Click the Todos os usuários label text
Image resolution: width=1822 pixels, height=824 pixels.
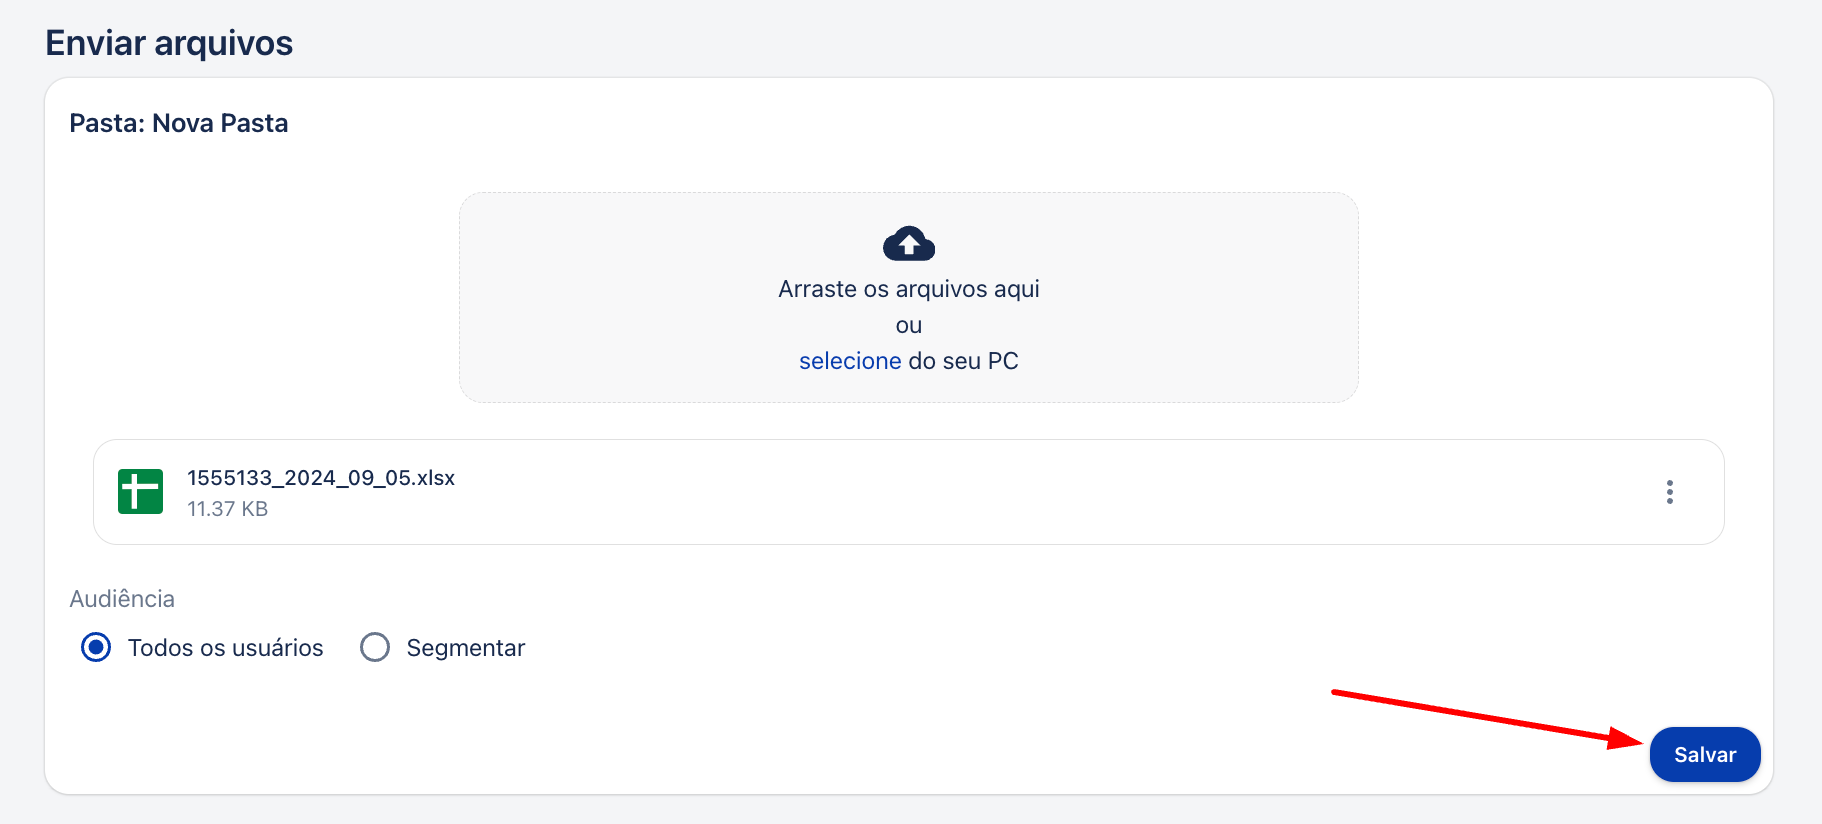(226, 648)
